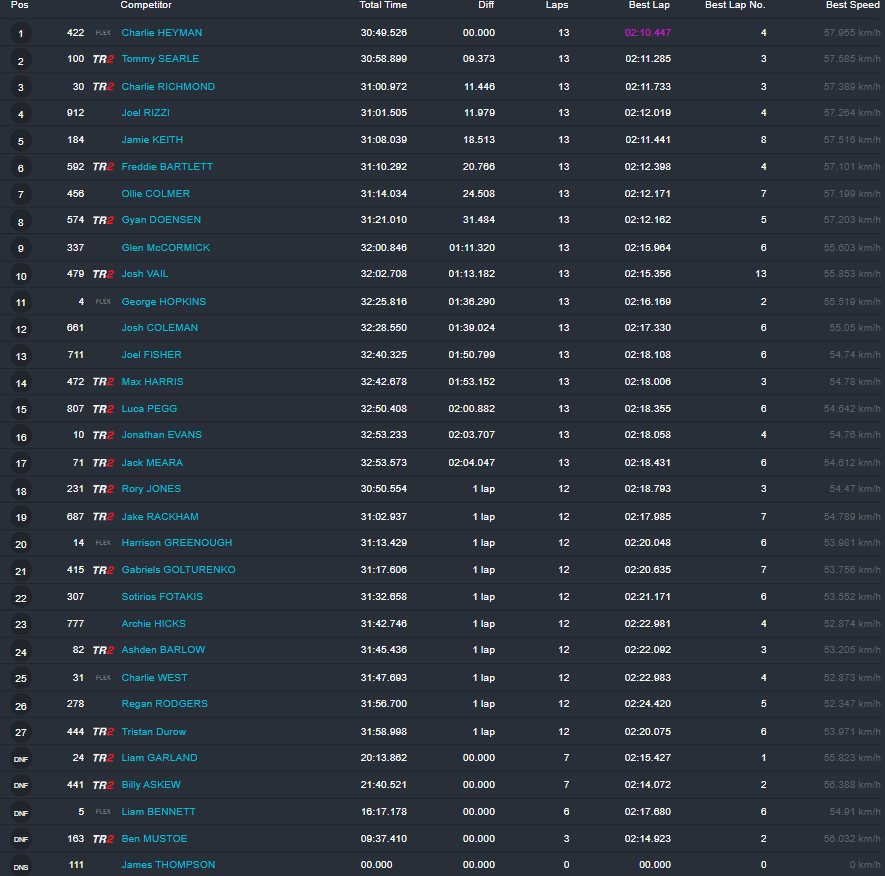885x876 pixels.
Task: Click the TR2 icon beside Freddie BARTLETT
Action: point(103,167)
